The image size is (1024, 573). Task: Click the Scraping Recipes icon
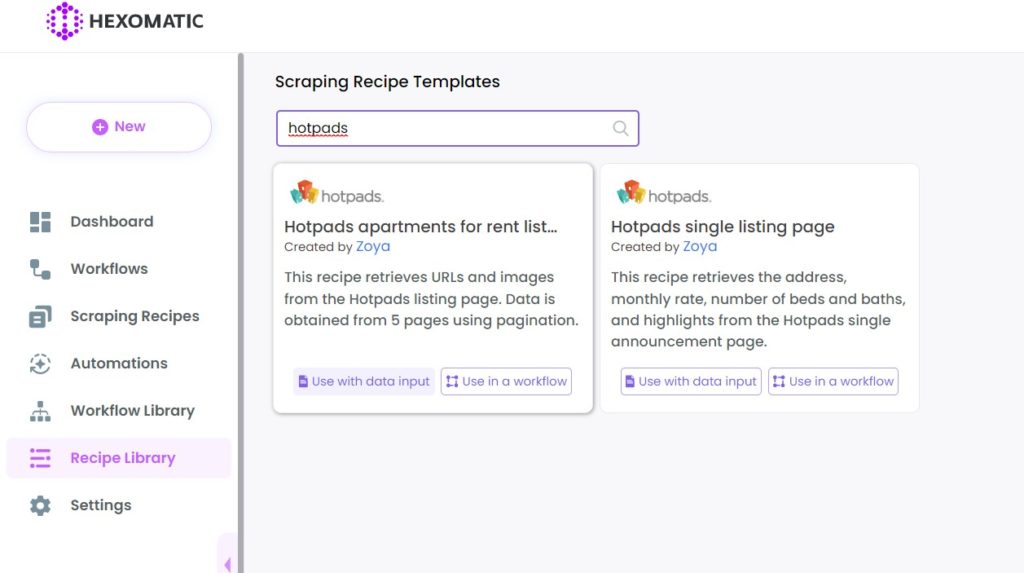(x=40, y=316)
